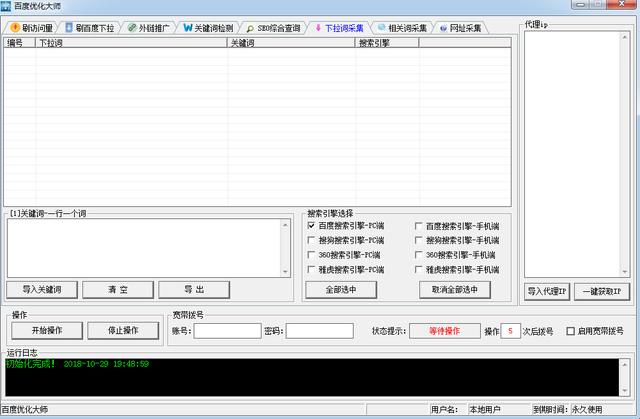Click the 关键词检测 W icon
Screen dimensions: 640x419
(188, 27)
